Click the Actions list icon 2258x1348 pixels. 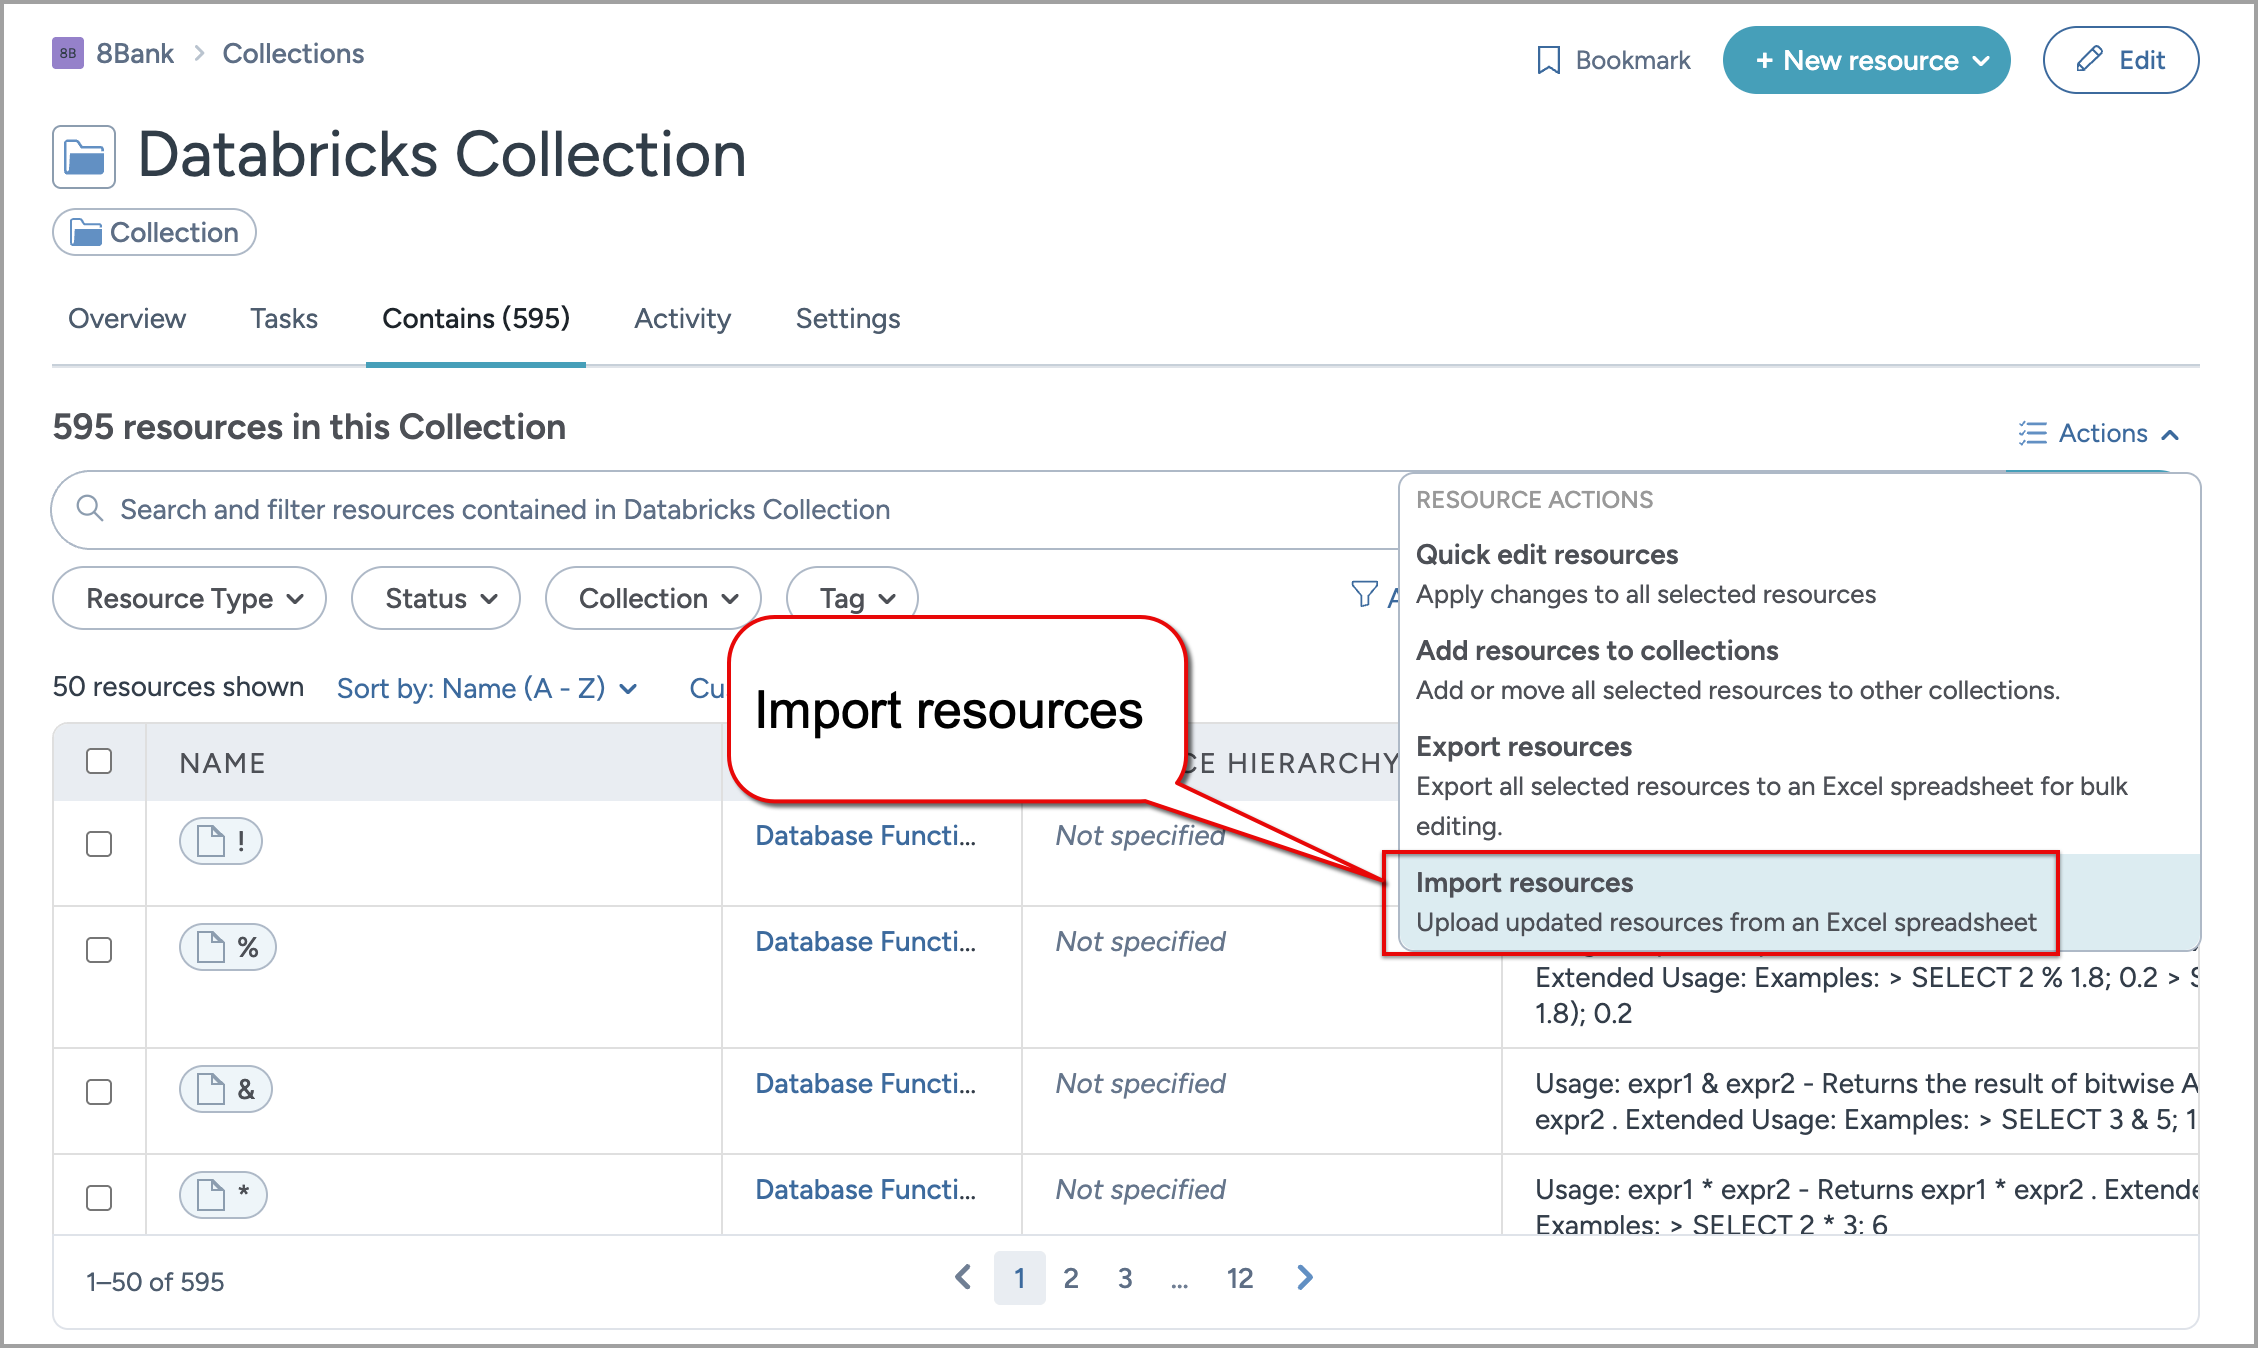(2031, 433)
